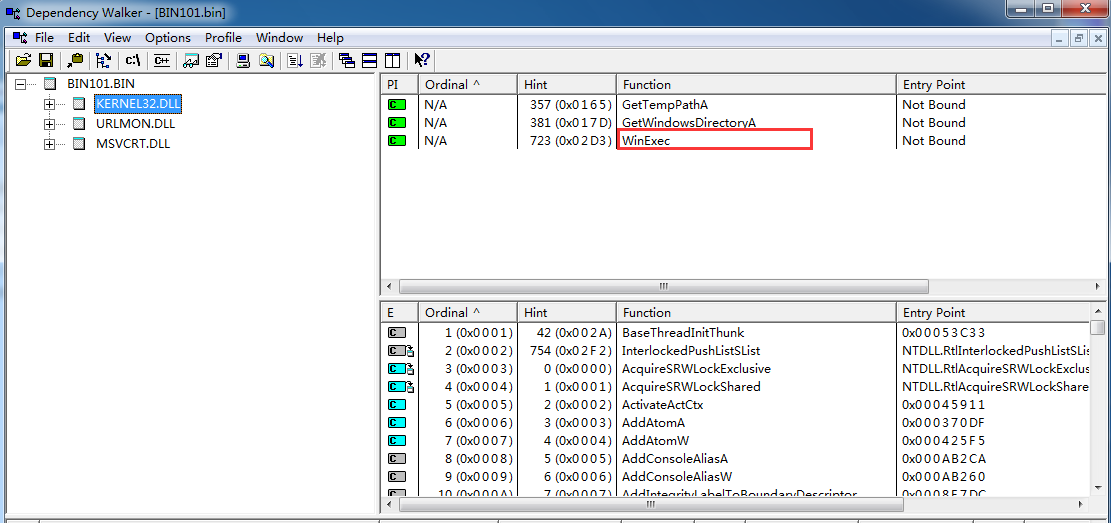Select MSVCRT.DLL in the module tree
The height and width of the screenshot is (523, 1111).
[x=133, y=144]
